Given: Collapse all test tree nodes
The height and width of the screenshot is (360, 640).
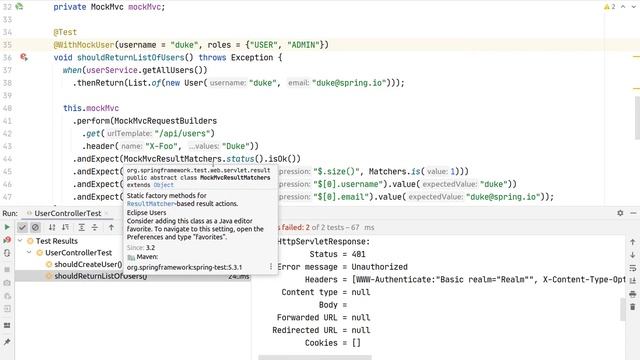Looking at the screenshot, I should pyautogui.click(x=95, y=227).
